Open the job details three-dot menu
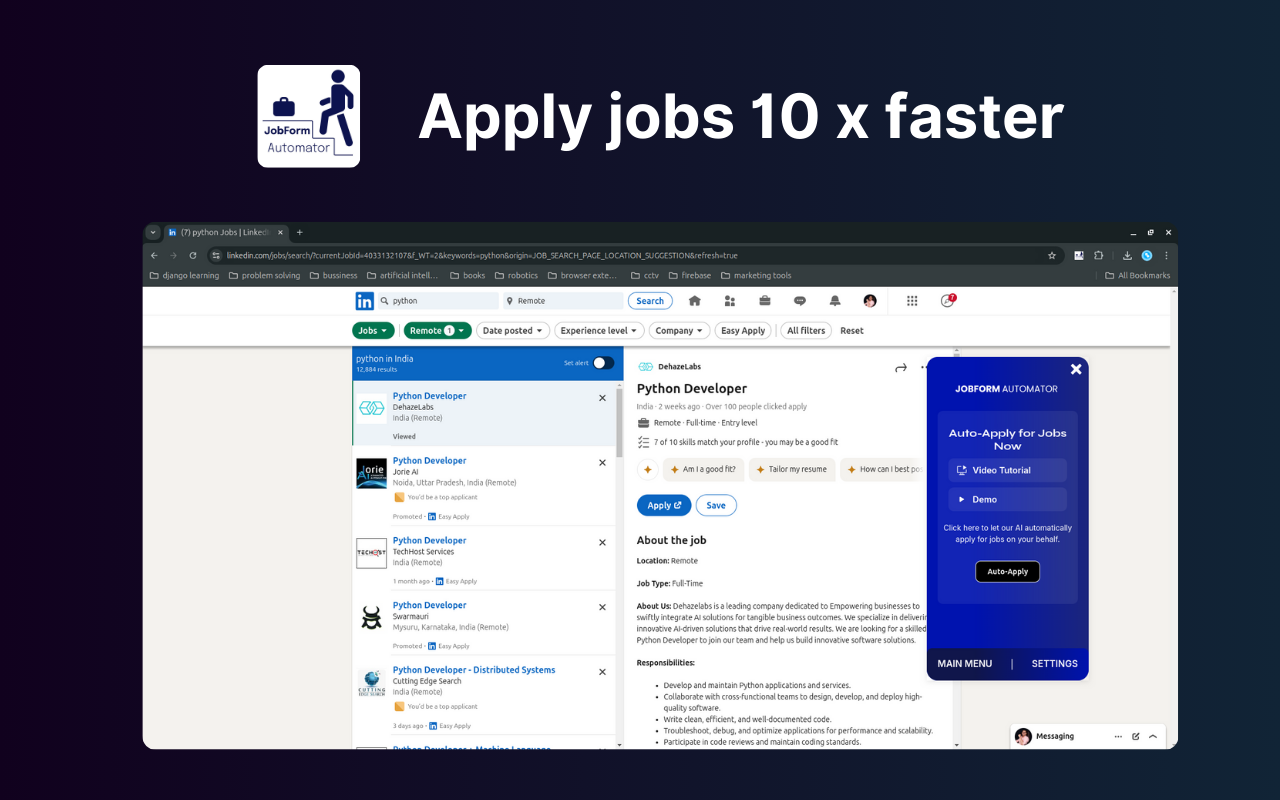Viewport: 1280px width, 800px height. click(x=924, y=368)
